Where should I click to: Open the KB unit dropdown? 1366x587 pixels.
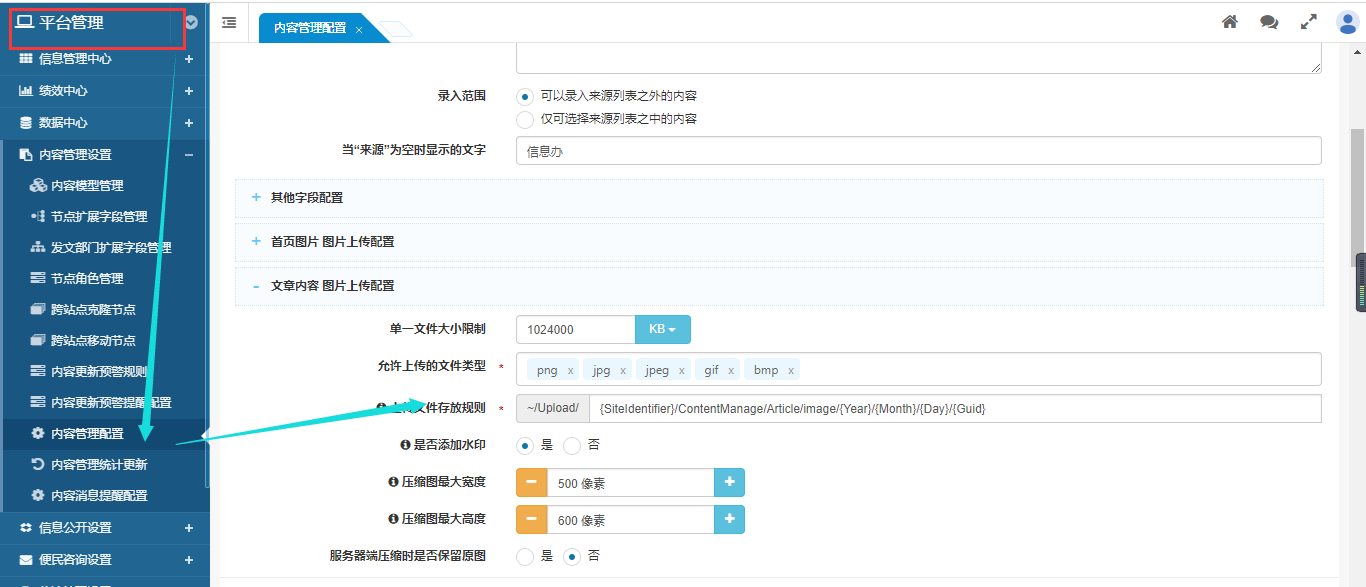pyautogui.click(x=662, y=329)
